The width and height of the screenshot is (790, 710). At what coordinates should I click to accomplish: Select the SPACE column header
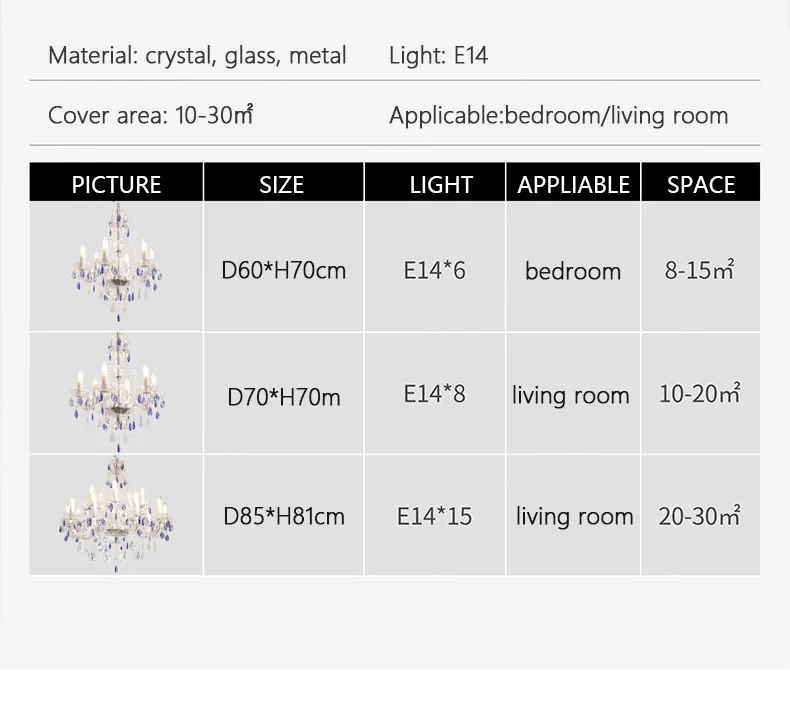pyautogui.click(x=701, y=182)
